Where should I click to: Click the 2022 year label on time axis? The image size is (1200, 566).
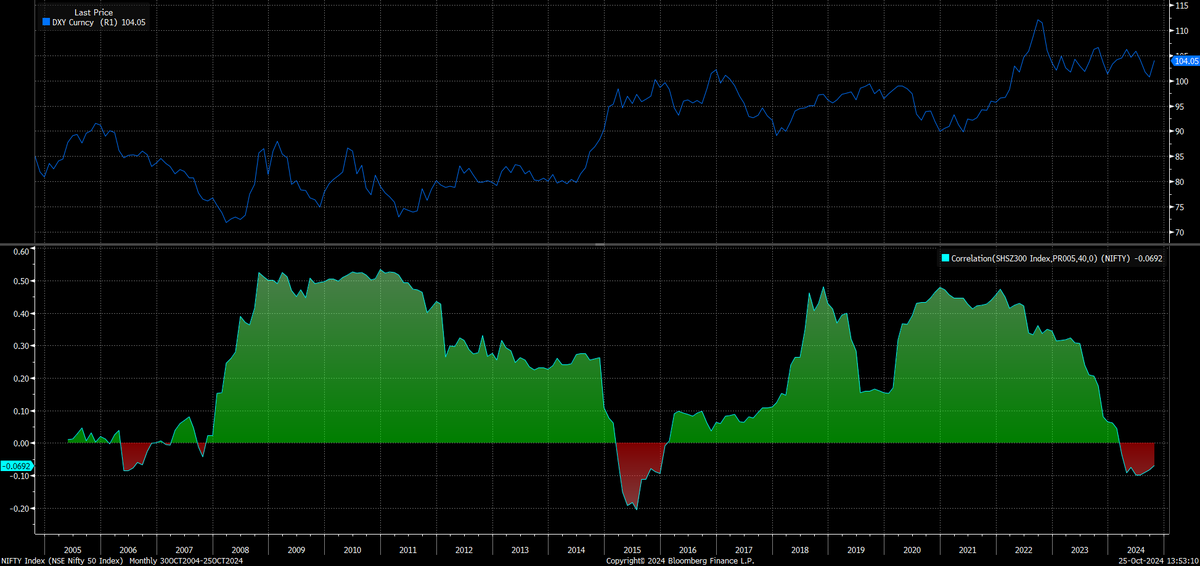(x=1024, y=550)
